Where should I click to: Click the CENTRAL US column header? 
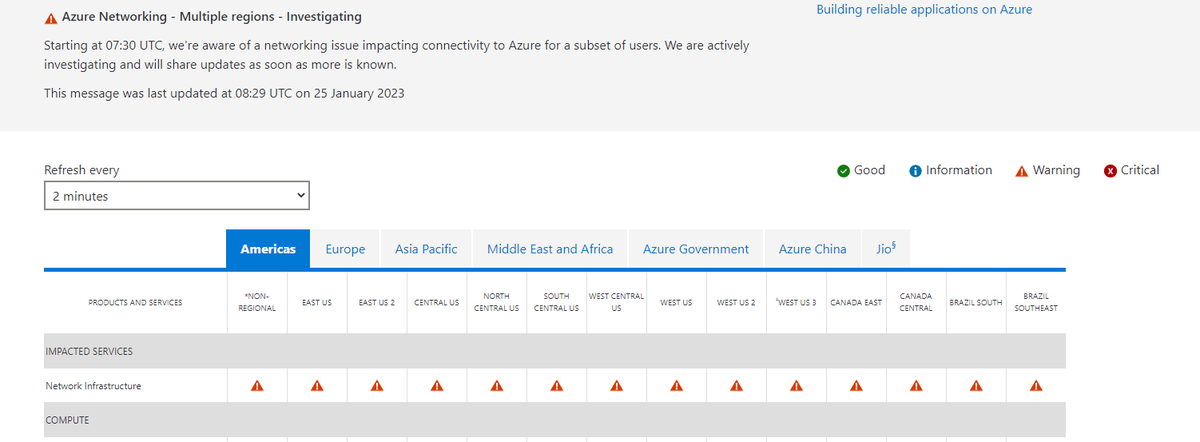tap(437, 302)
